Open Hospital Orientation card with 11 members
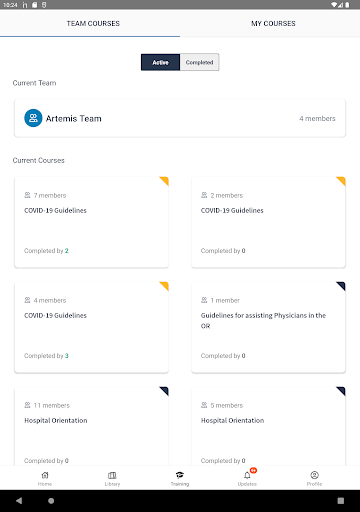This screenshot has width=360, height=512. click(91, 426)
